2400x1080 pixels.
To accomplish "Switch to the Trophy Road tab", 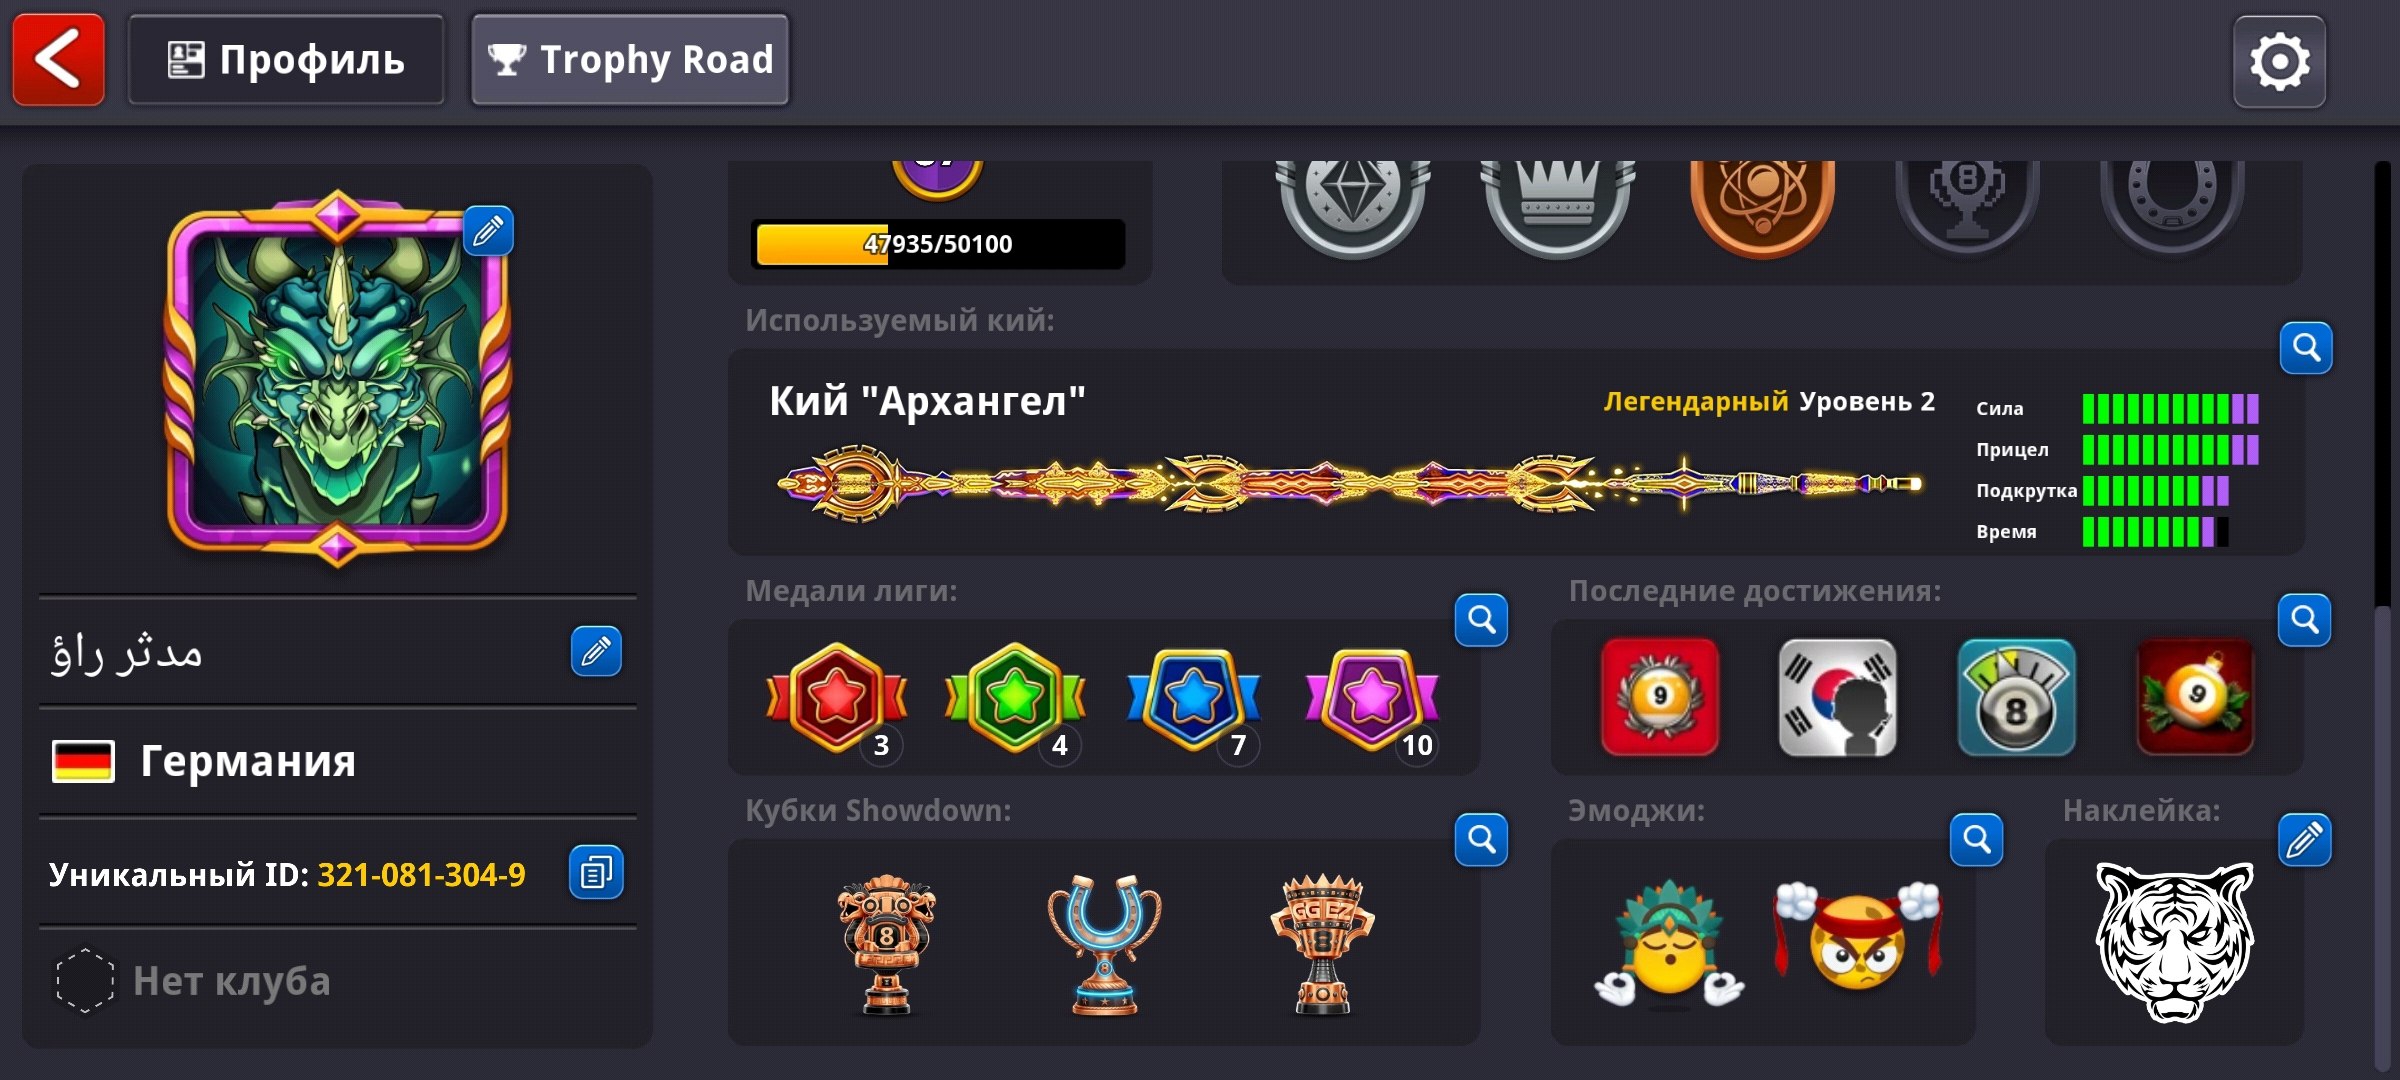I will [630, 60].
